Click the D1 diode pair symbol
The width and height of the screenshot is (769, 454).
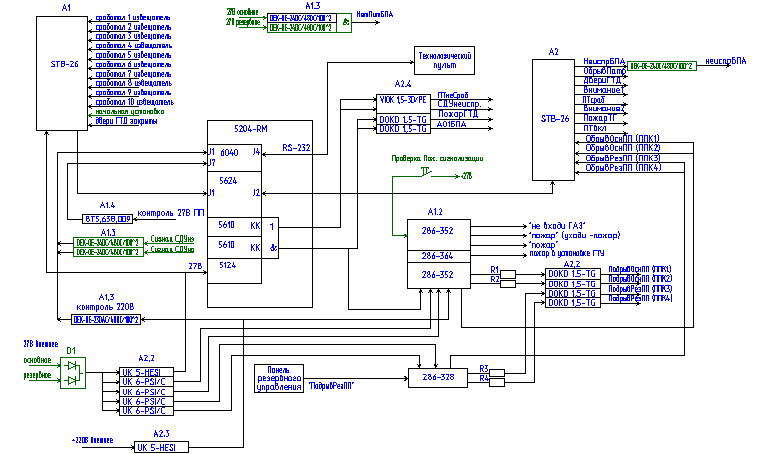coord(73,373)
